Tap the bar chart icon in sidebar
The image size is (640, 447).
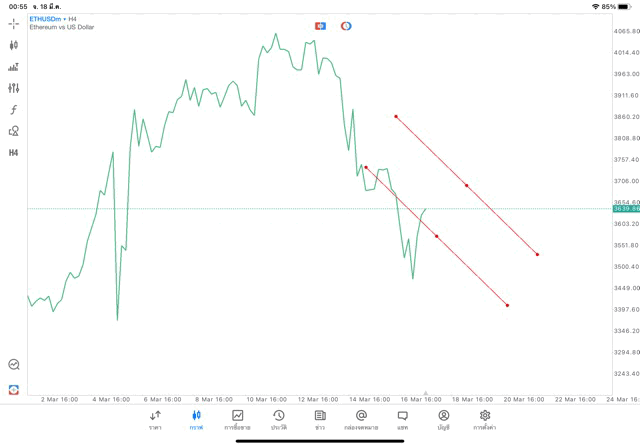point(13,67)
